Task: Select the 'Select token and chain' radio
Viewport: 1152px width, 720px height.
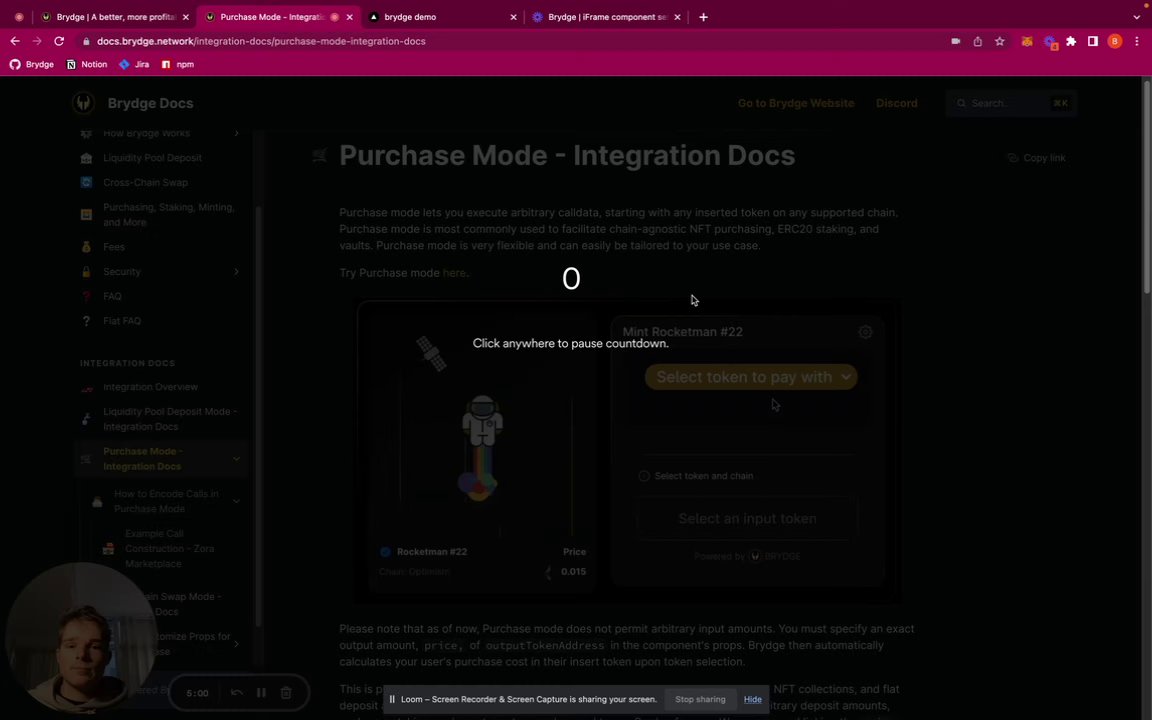Action: coord(644,476)
